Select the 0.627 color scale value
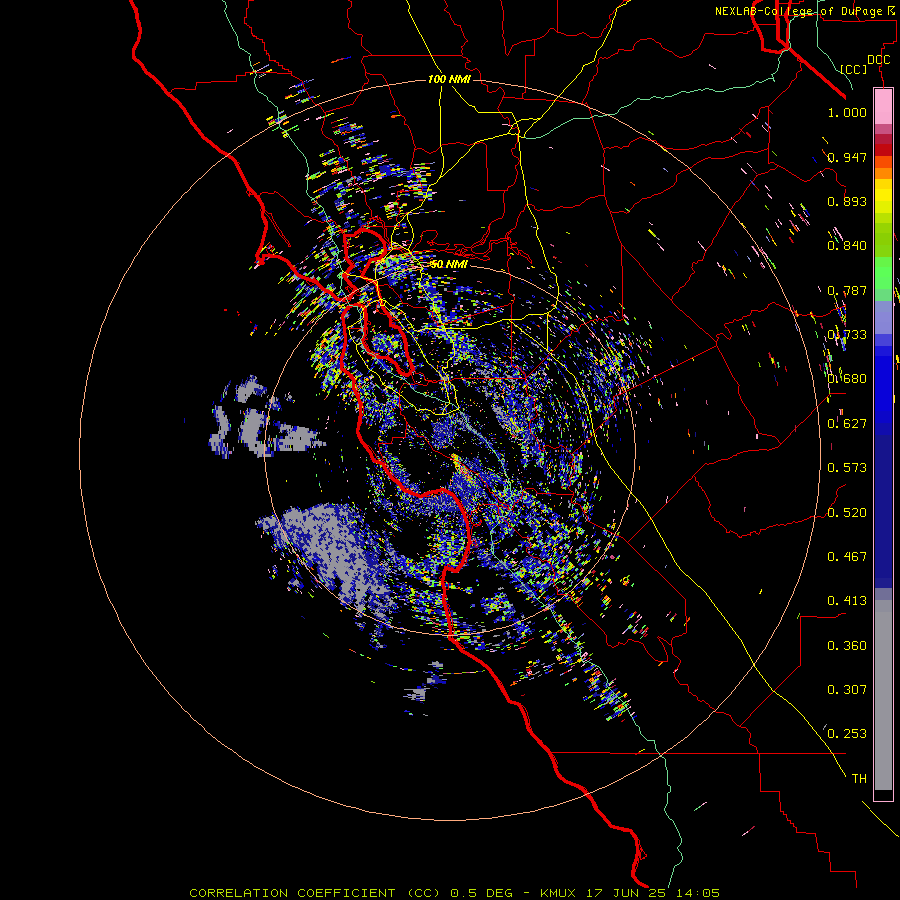900x900 pixels. pos(847,424)
